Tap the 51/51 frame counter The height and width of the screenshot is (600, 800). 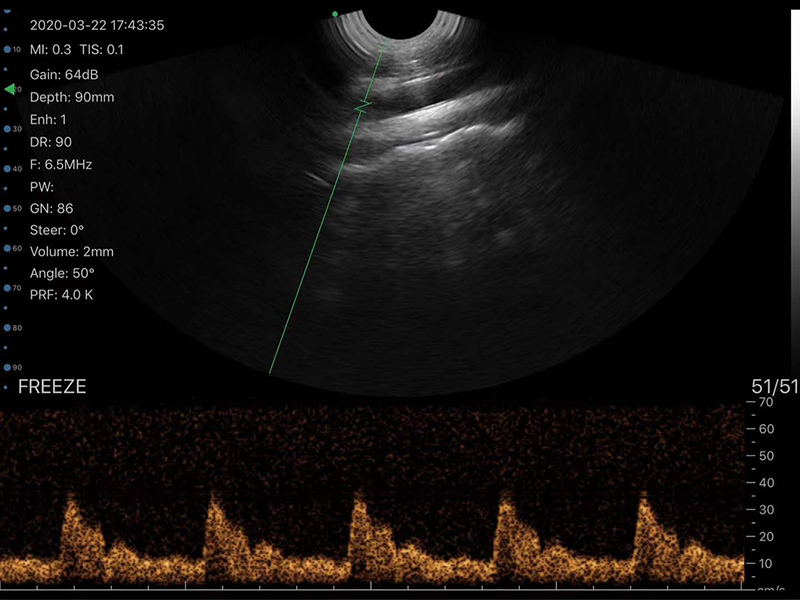coord(775,387)
